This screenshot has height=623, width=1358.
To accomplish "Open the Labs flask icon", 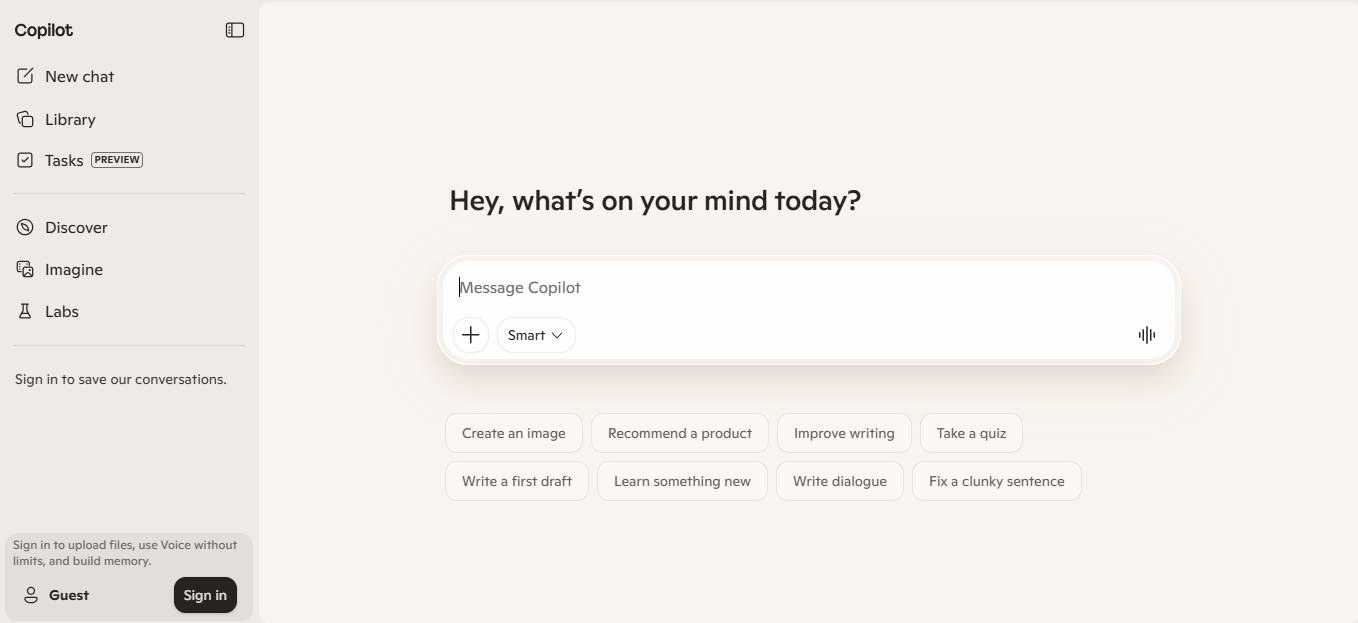I will pos(25,311).
